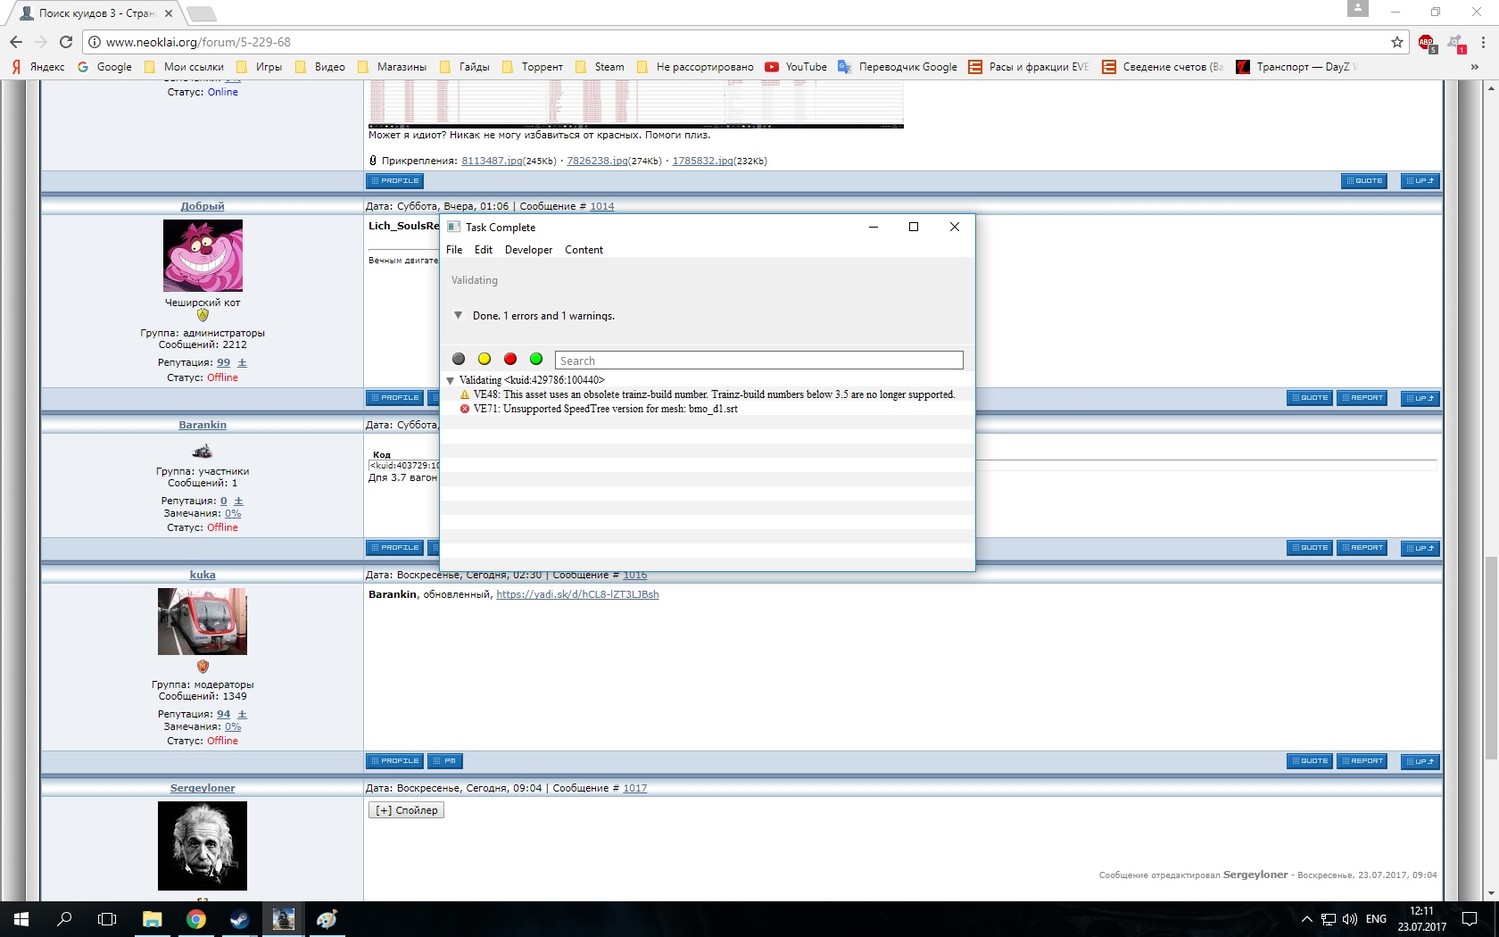Click the browser reload icon
Viewport: 1499px width, 937px height.
pos(66,42)
